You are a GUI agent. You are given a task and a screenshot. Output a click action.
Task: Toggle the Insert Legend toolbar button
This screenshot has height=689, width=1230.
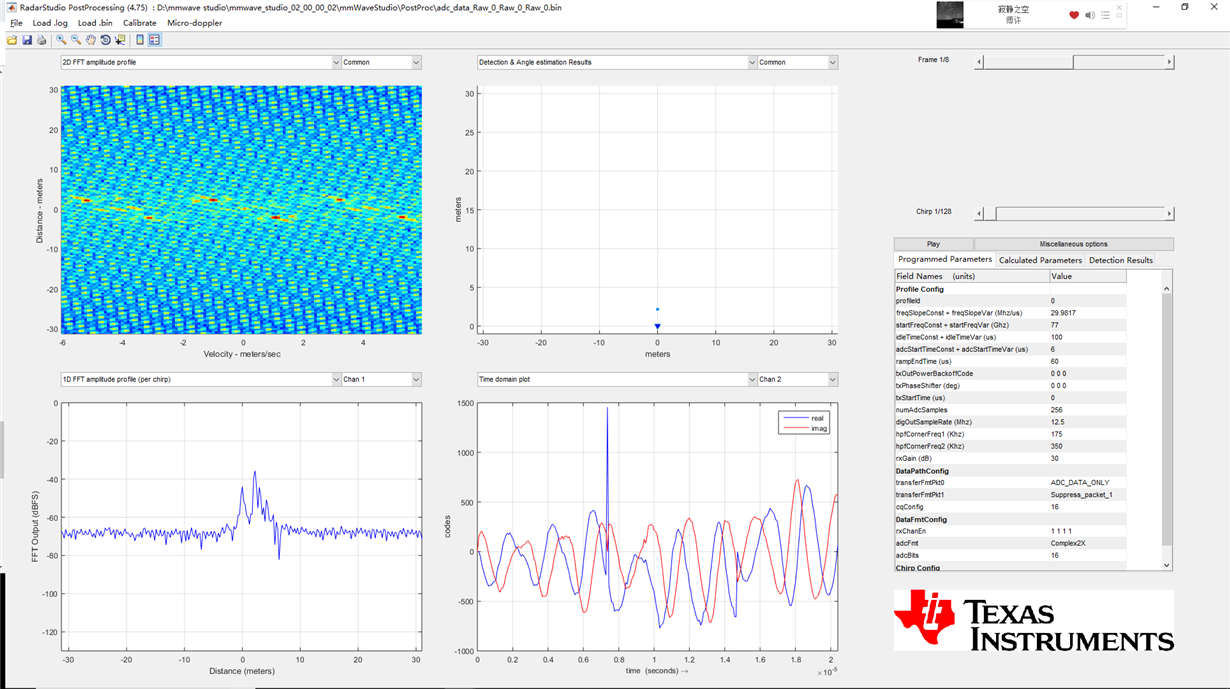155,40
